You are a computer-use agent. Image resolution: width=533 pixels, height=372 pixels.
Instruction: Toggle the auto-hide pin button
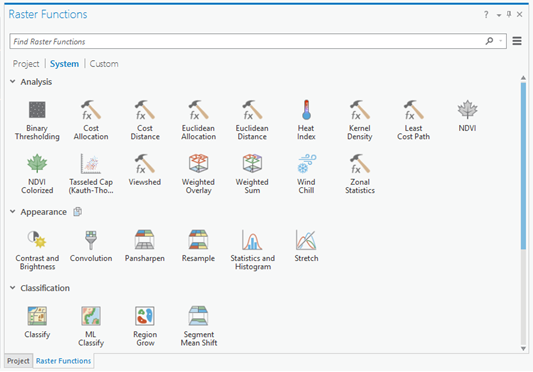(509, 14)
